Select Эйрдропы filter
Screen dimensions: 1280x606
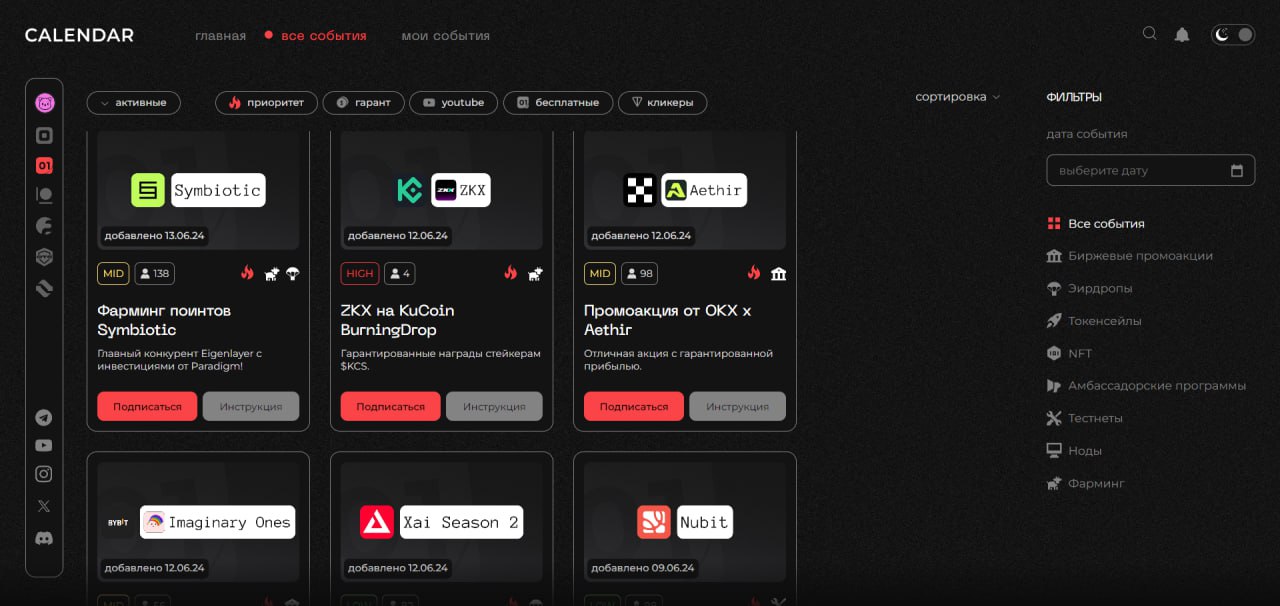[x=1089, y=288]
